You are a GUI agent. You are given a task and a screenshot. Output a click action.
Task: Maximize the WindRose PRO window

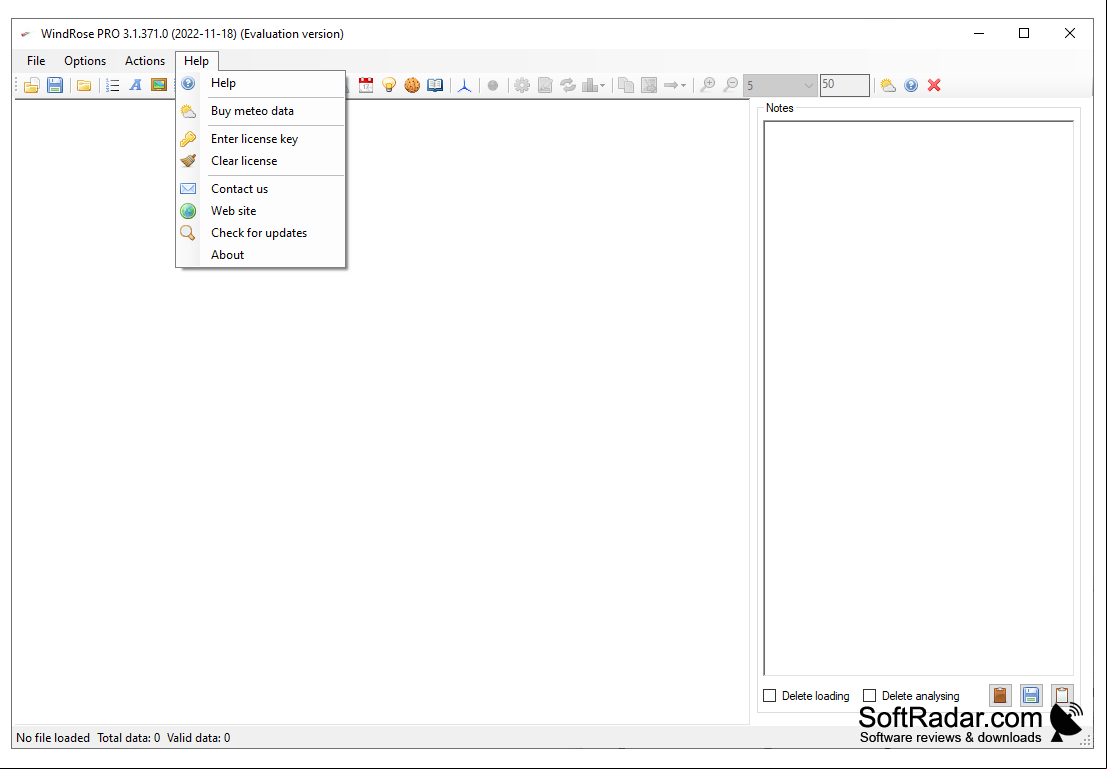coord(1024,33)
